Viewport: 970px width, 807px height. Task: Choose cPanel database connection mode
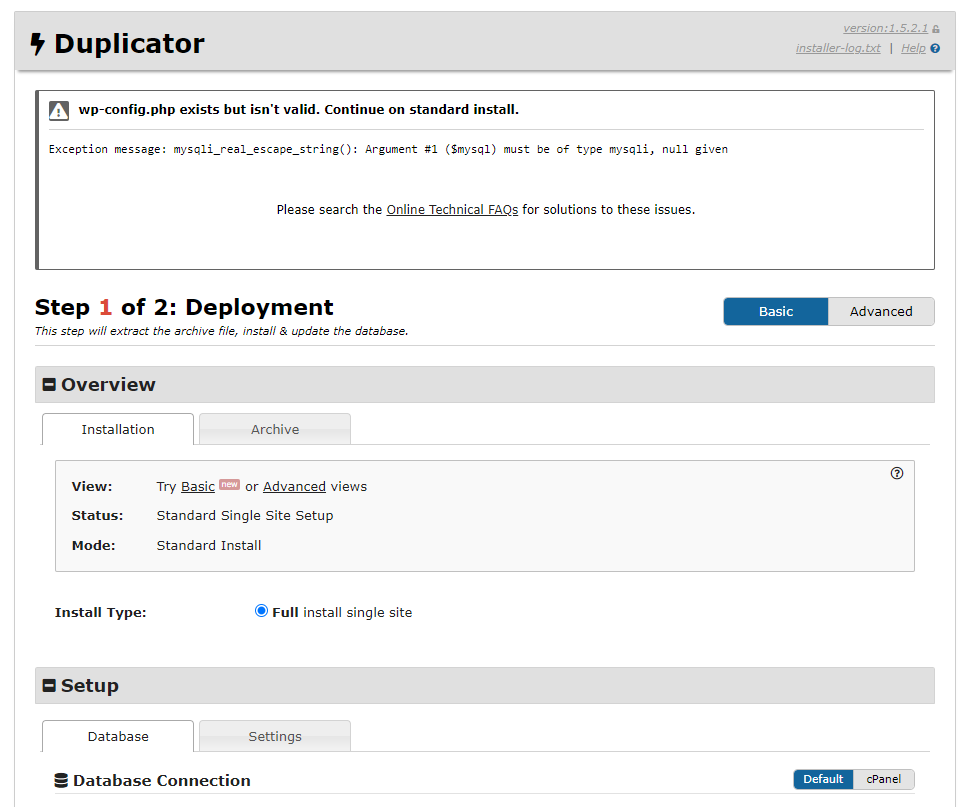tap(883, 779)
